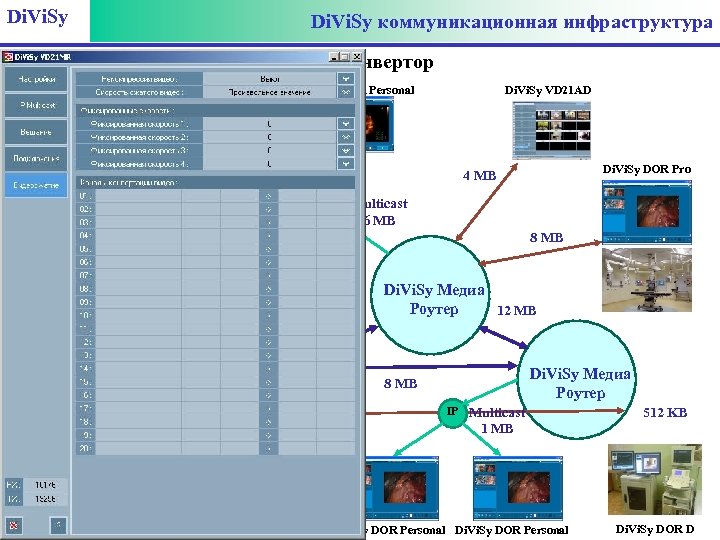This screenshot has height=540, width=720.
Task: Click row number label 04
Action: (85, 236)
